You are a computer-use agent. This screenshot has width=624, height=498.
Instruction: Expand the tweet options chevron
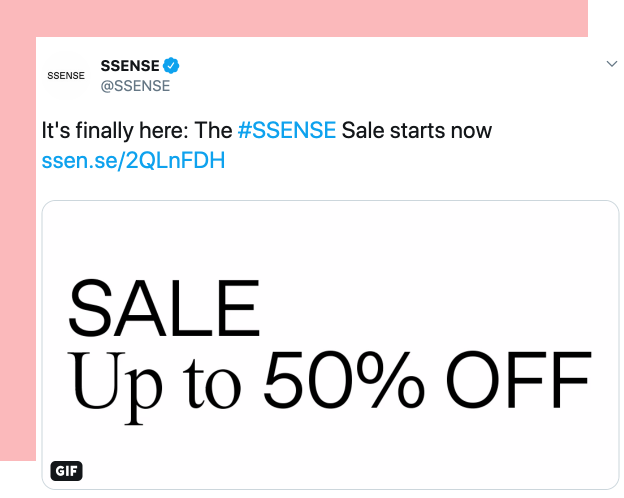(612, 64)
